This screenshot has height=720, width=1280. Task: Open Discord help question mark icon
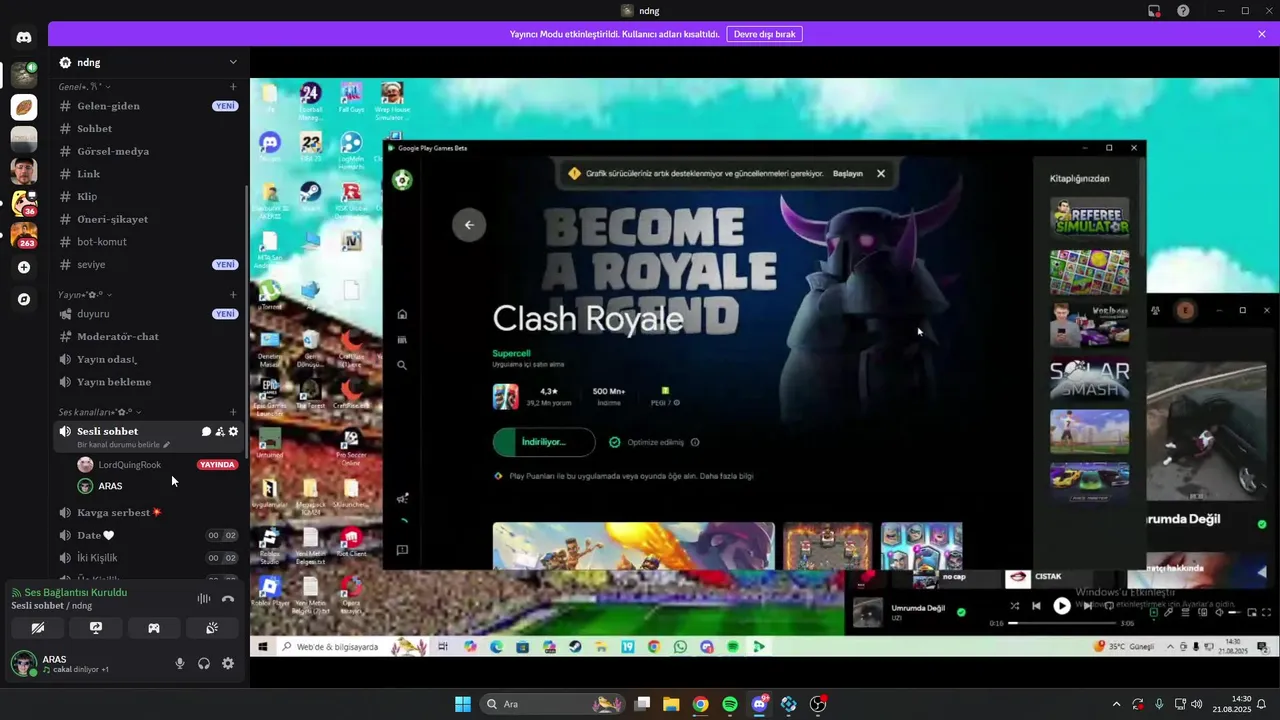[x=1183, y=11]
